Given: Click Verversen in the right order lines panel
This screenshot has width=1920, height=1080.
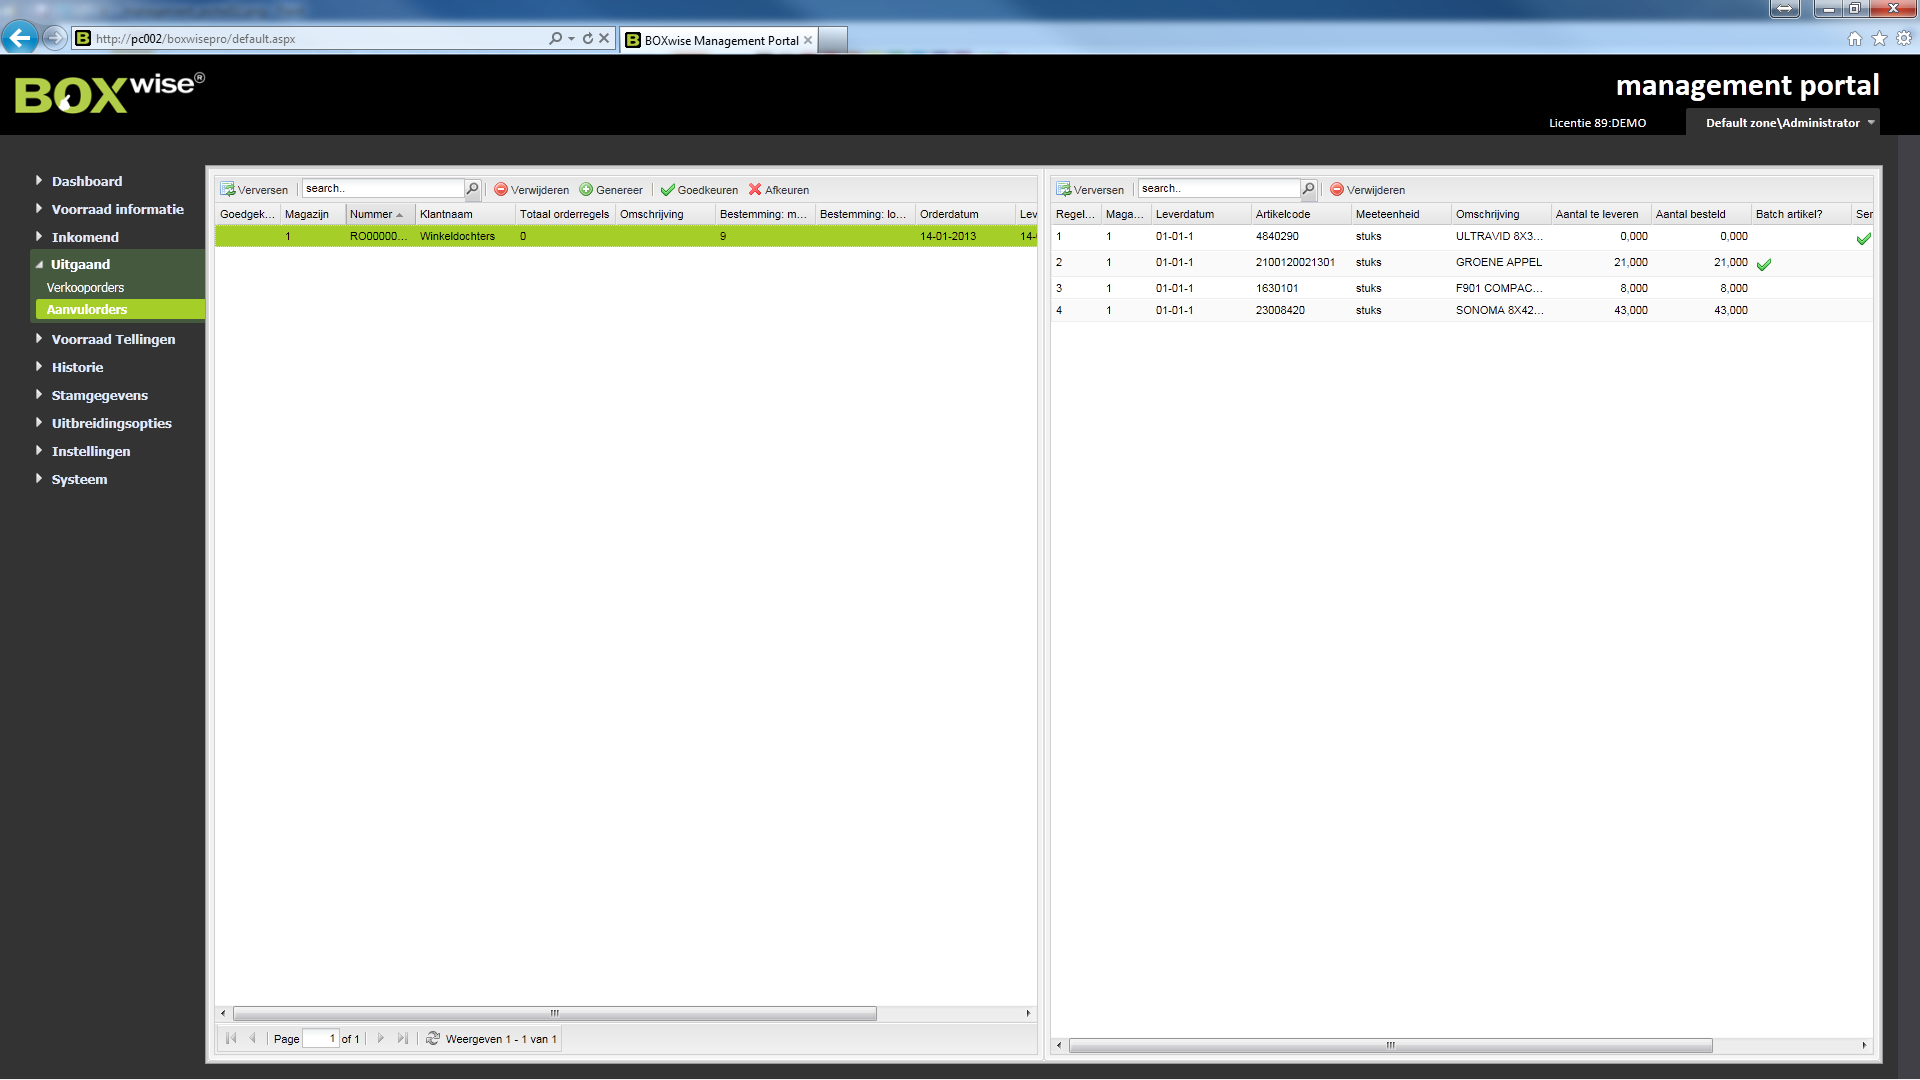Looking at the screenshot, I should (x=1090, y=190).
